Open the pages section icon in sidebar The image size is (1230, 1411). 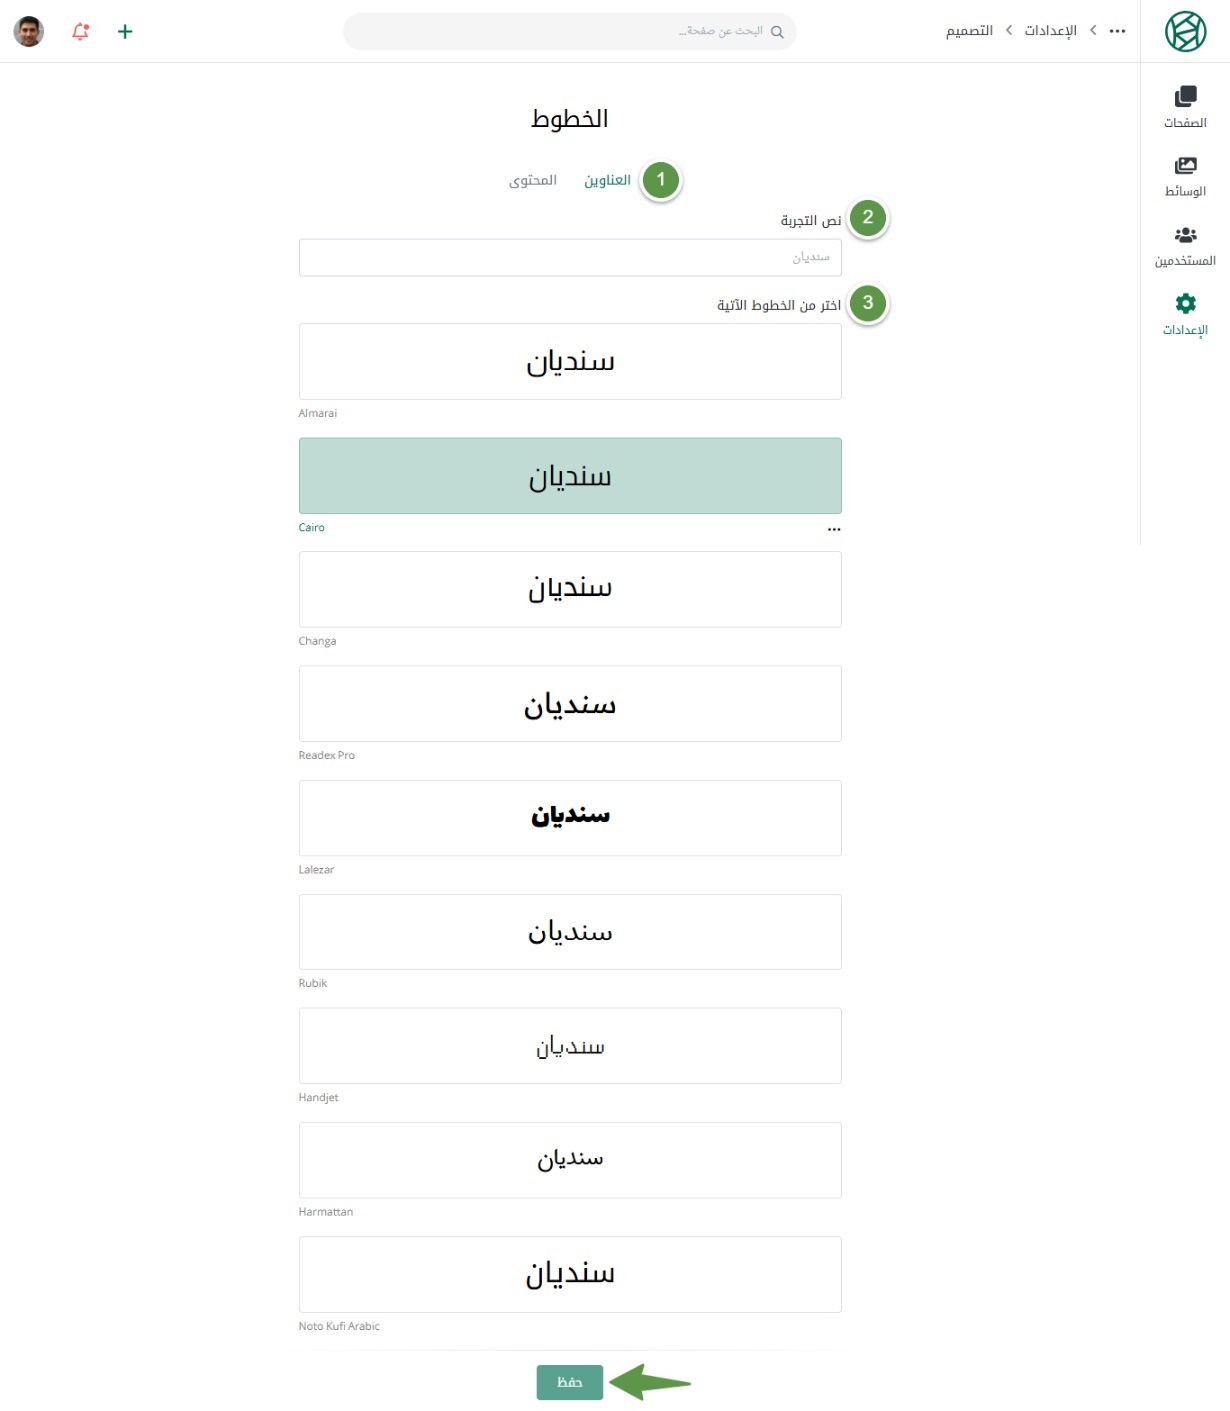coord(1185,96)
